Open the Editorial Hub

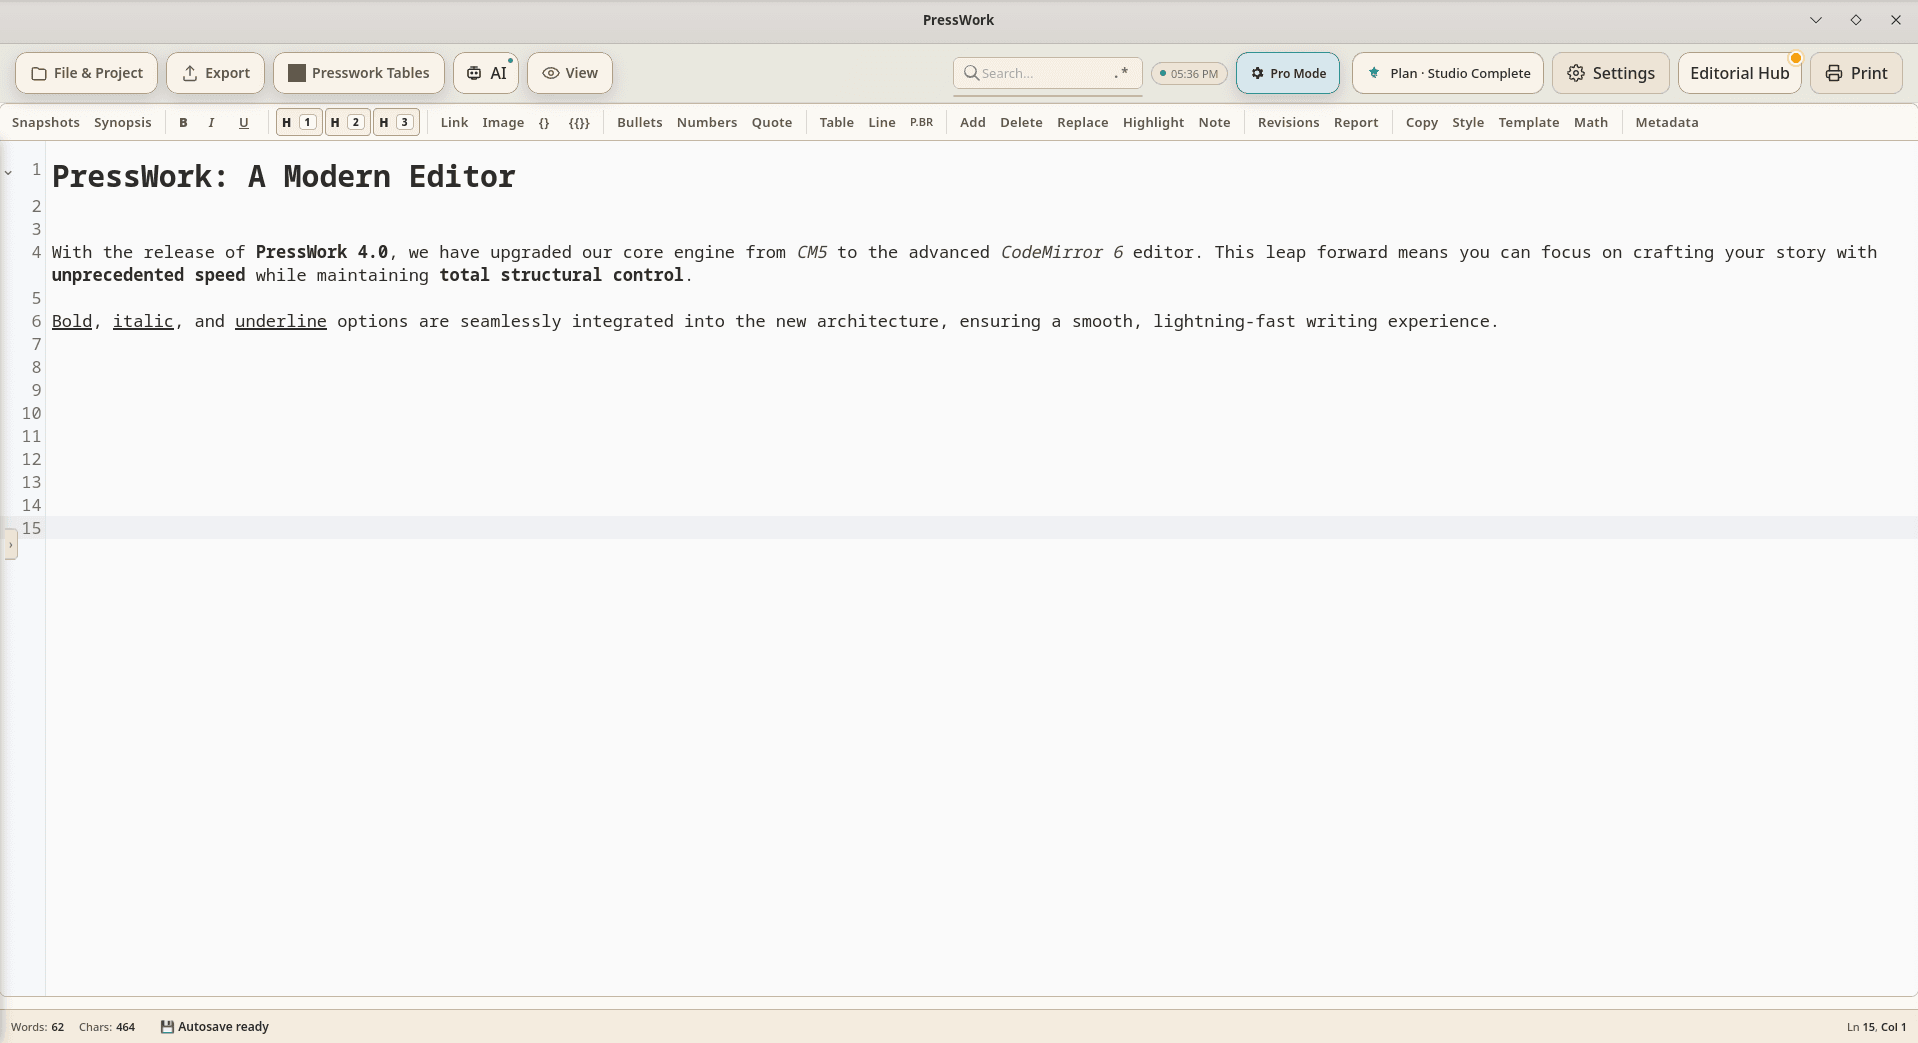click(x=1740, y=73)
